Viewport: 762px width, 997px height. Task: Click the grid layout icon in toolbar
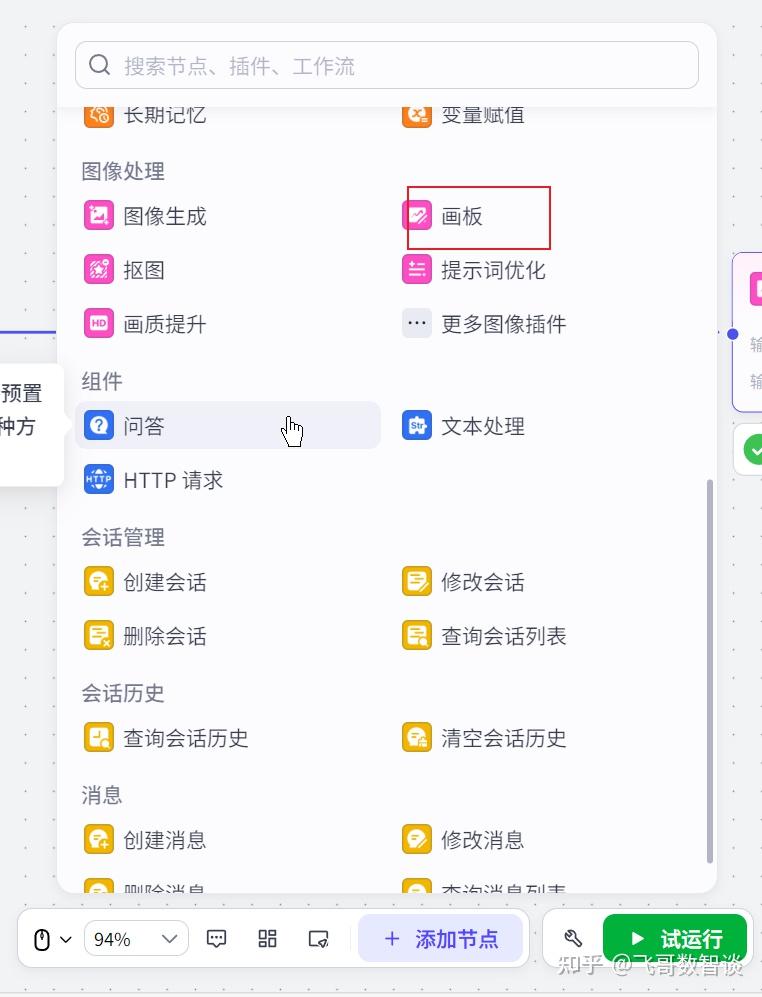267,939
